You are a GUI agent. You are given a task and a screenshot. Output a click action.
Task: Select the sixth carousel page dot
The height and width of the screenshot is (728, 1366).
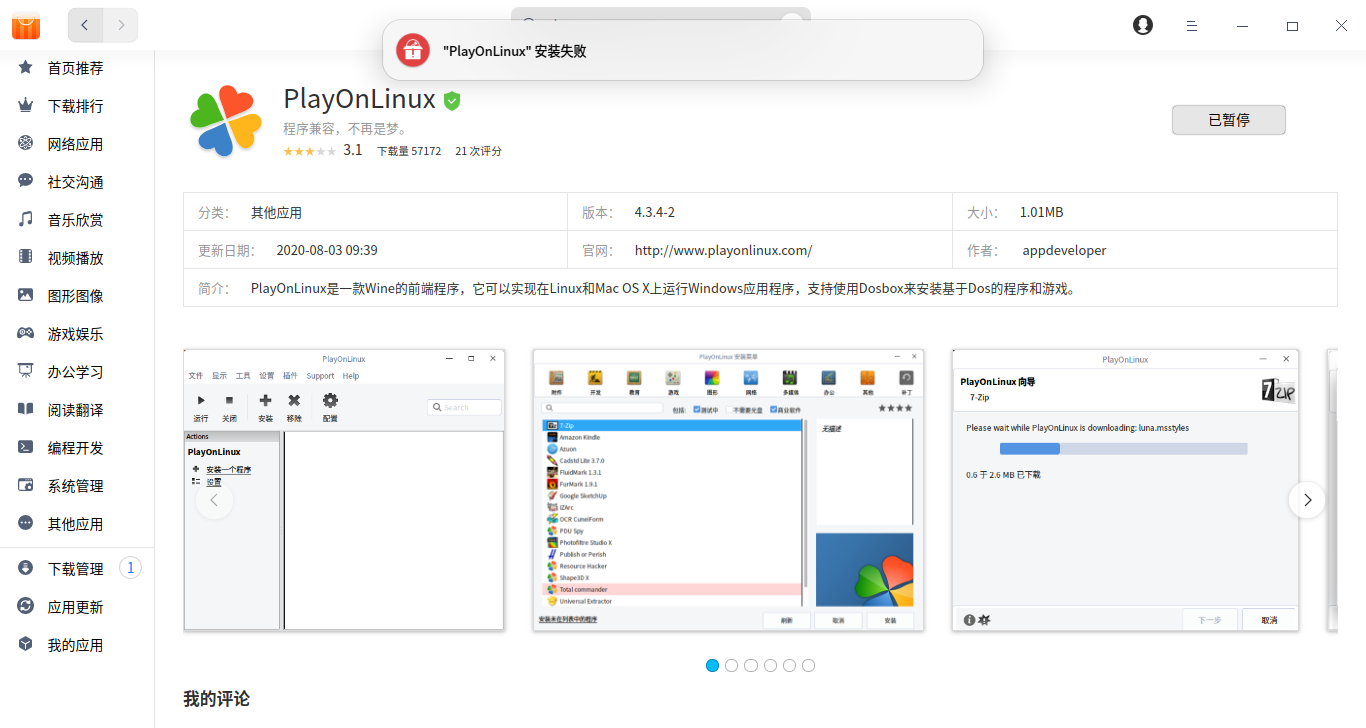(808, 665)
